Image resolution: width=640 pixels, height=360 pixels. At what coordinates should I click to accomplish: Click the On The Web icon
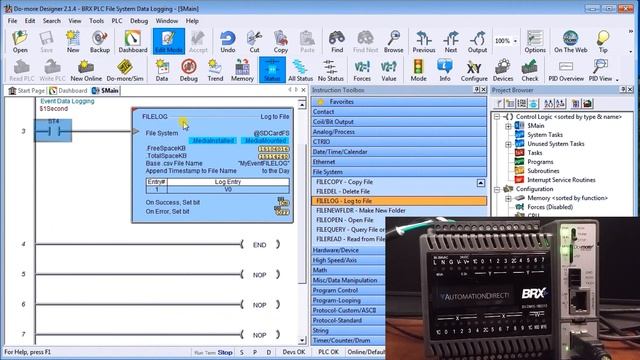point(571,41)
